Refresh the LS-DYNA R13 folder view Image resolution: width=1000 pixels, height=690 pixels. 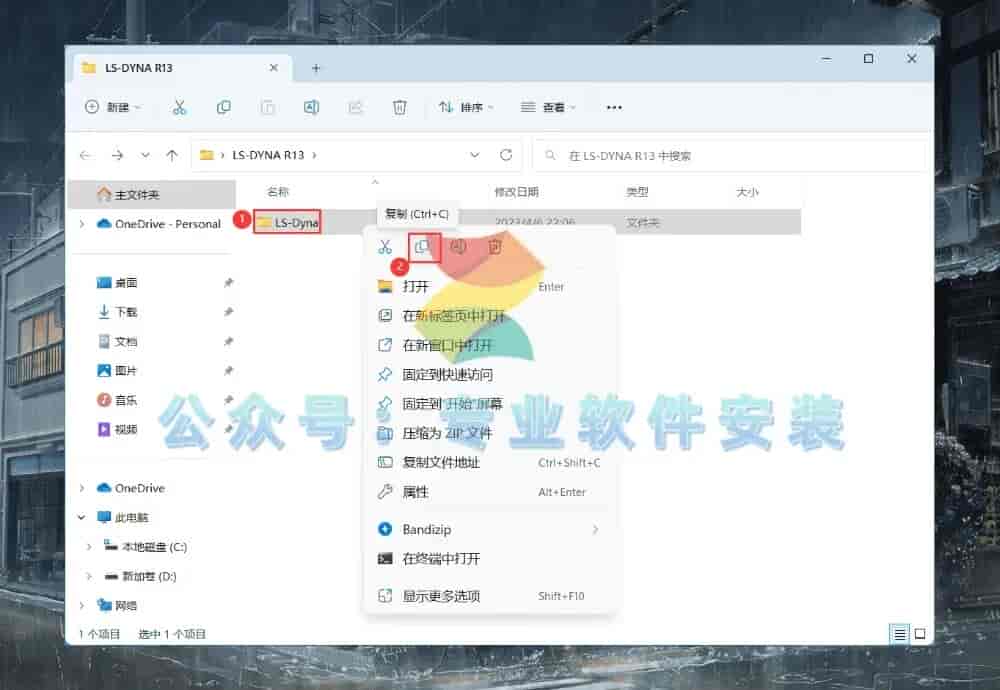tap(506, 155)
